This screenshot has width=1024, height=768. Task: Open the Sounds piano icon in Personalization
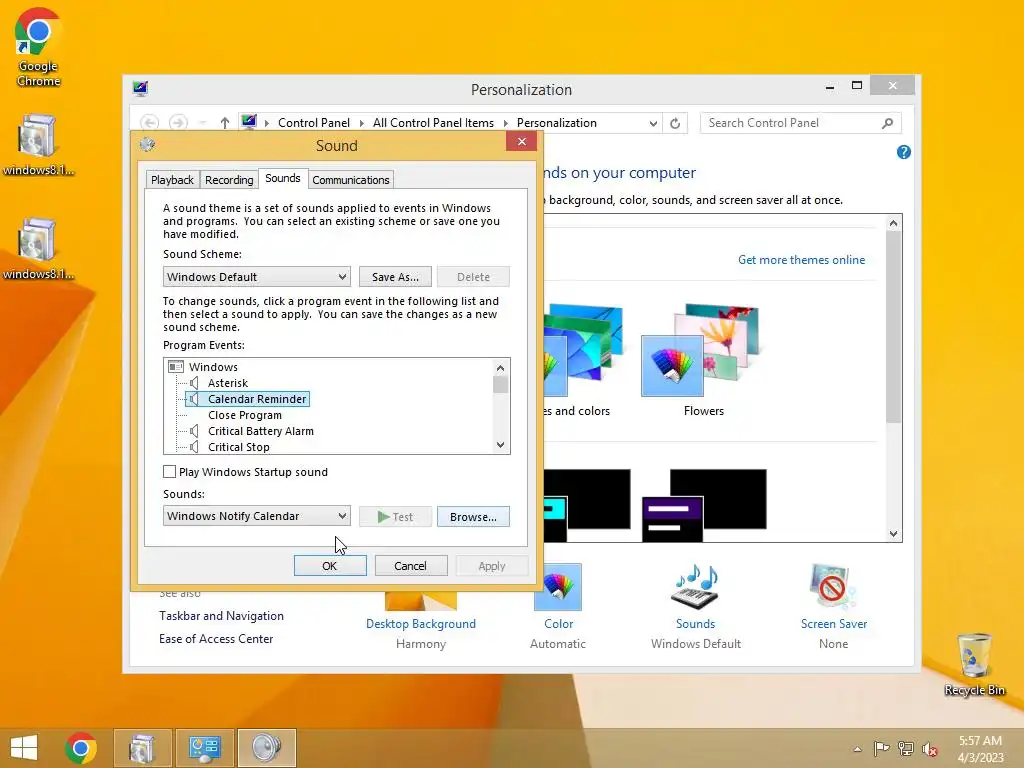(x=696, y=587)
